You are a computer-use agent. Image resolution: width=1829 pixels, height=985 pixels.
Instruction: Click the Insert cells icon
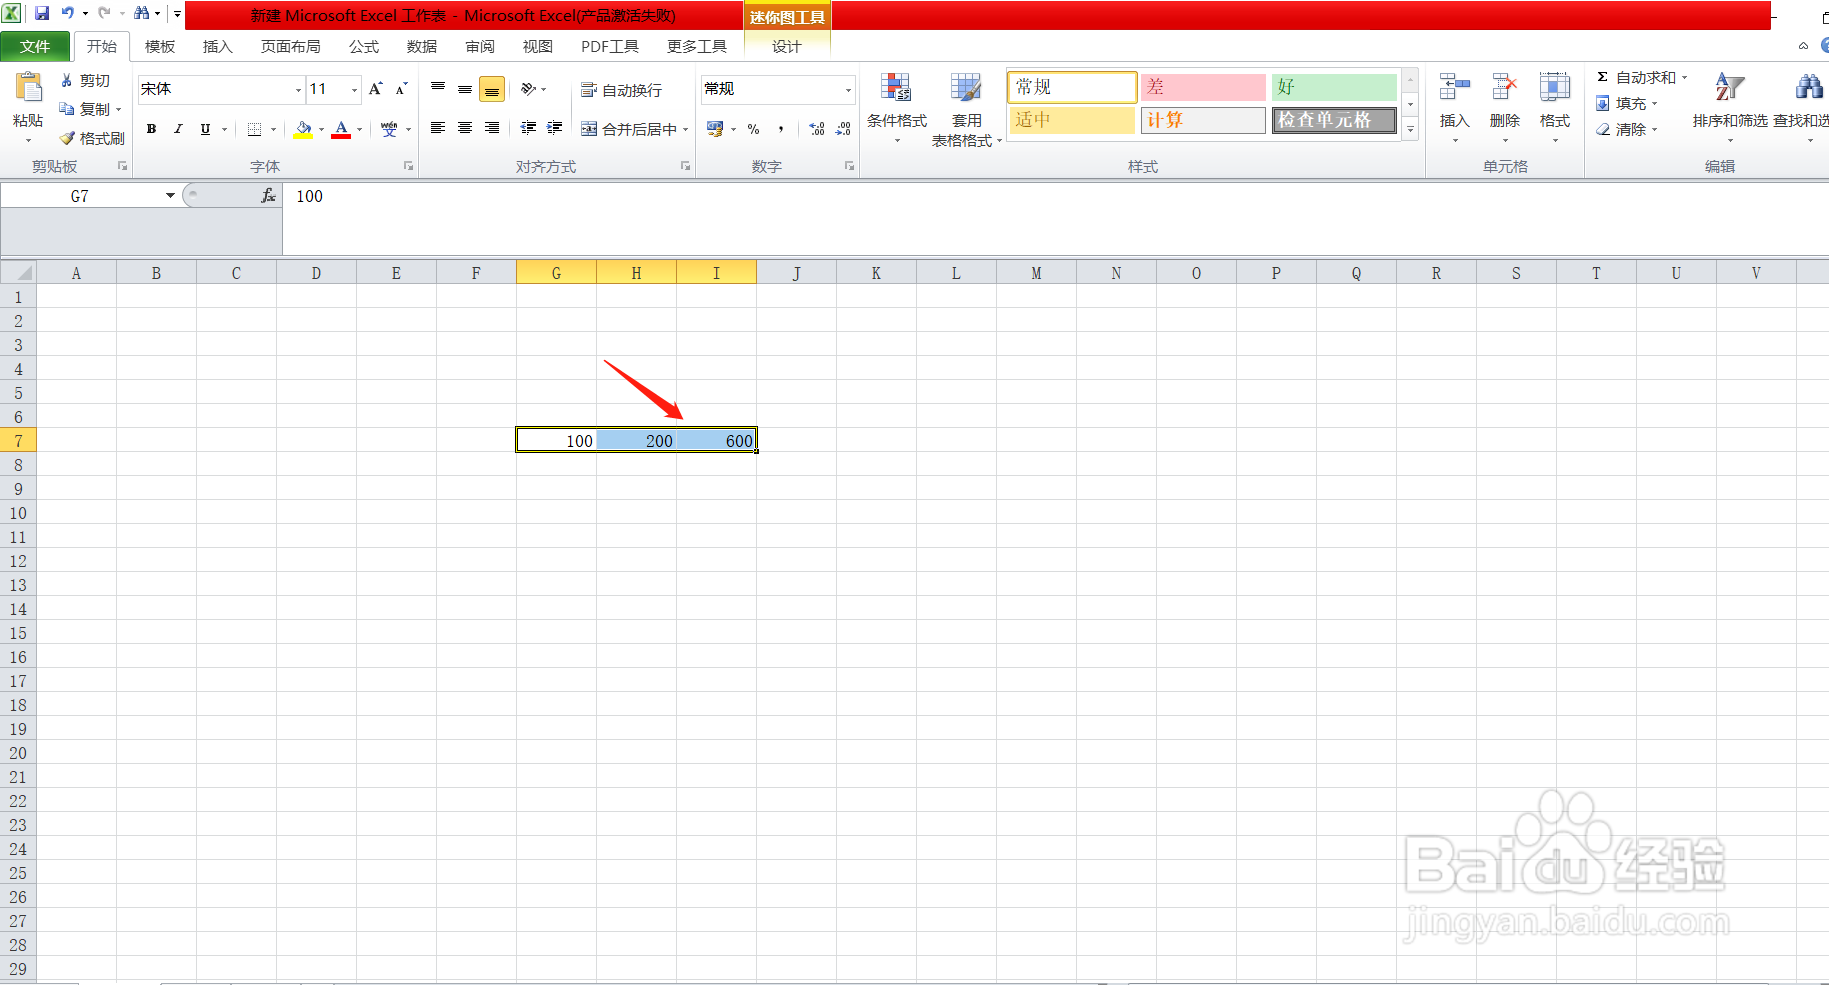pos(1454,88)
